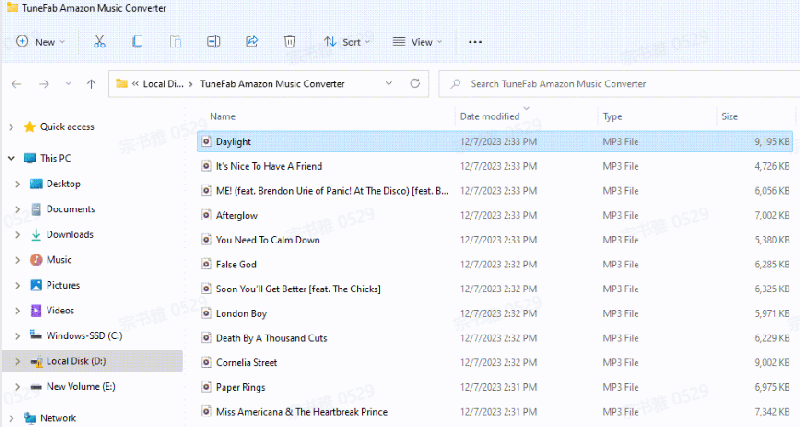Select Soon You'll Get Better file
The image size is (800, 427).
[x=495, y=288]
